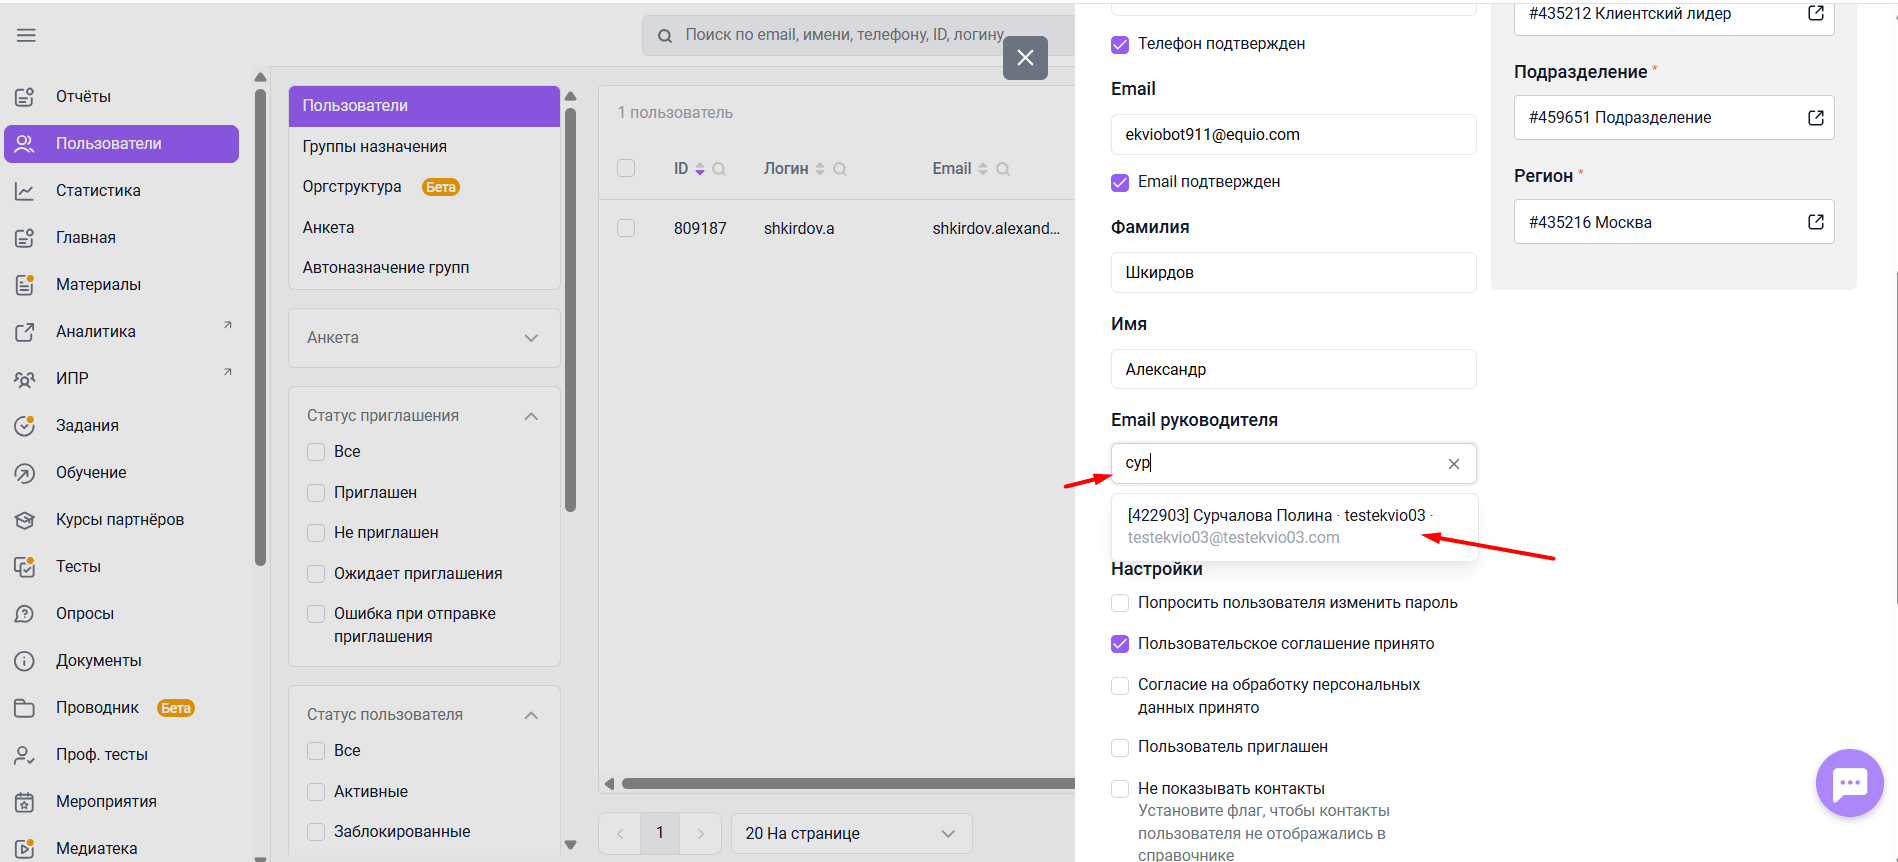Open user login shkirdov.a row

click(x=798, y=229)
